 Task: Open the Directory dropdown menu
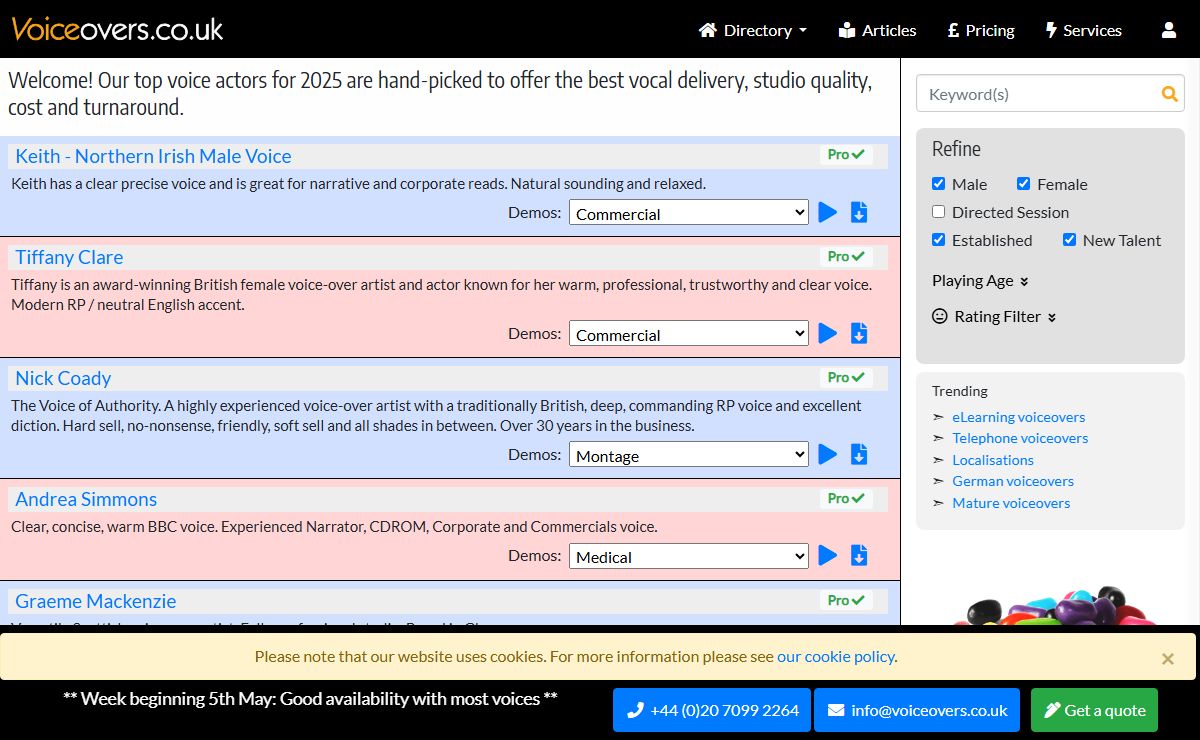pyautogui.click(x=753, y=30)
